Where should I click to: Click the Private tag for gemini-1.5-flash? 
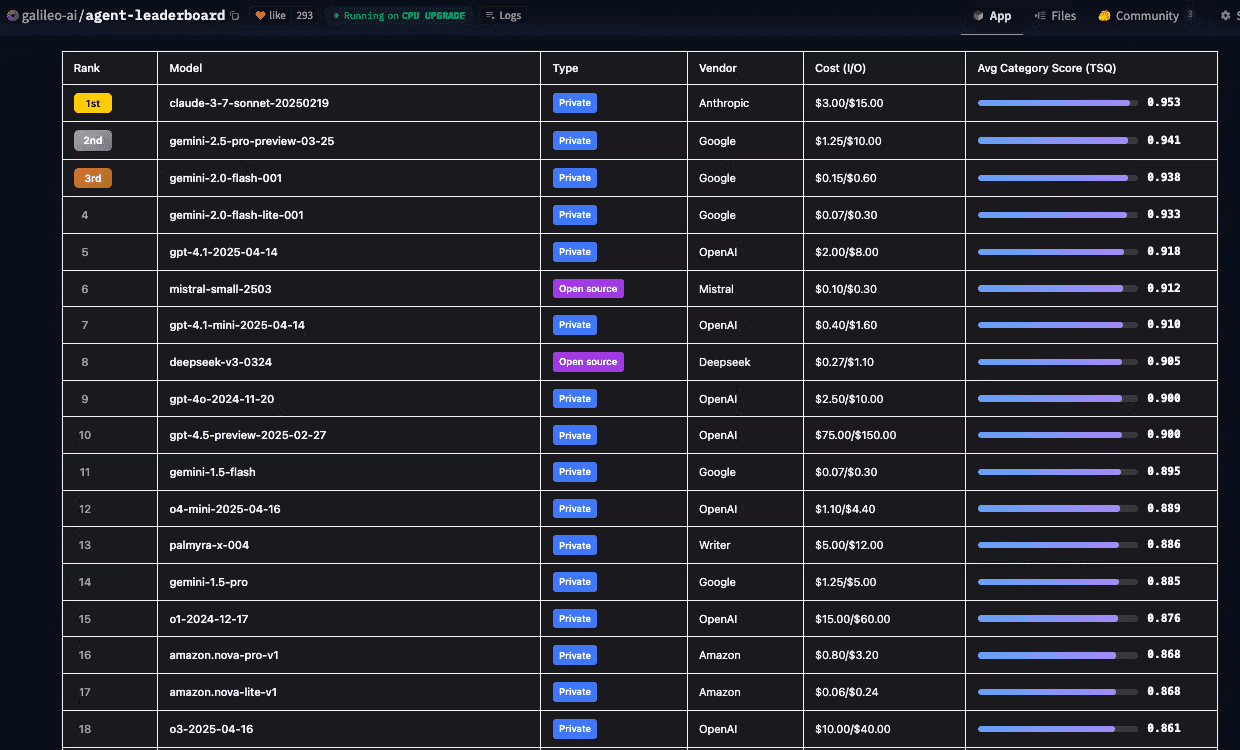point(575,471)
